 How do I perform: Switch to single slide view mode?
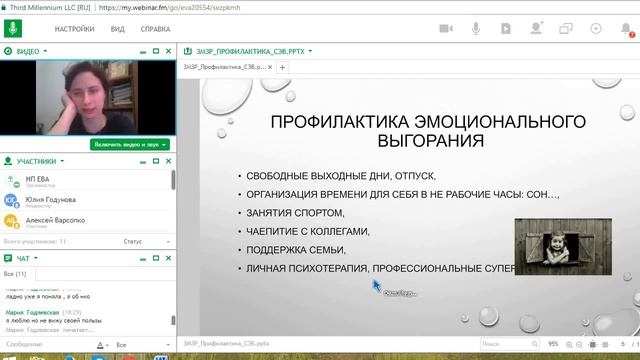tap(593, 345)
